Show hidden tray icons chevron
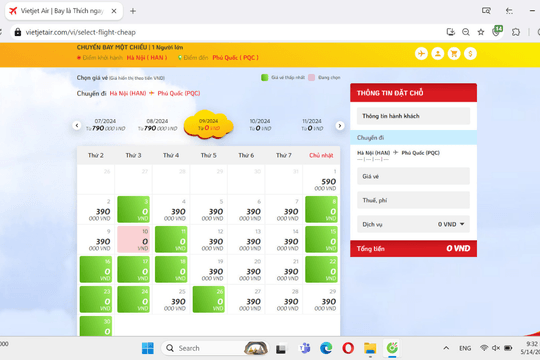This screenshot has width=540, height=360. coord(446,348)
